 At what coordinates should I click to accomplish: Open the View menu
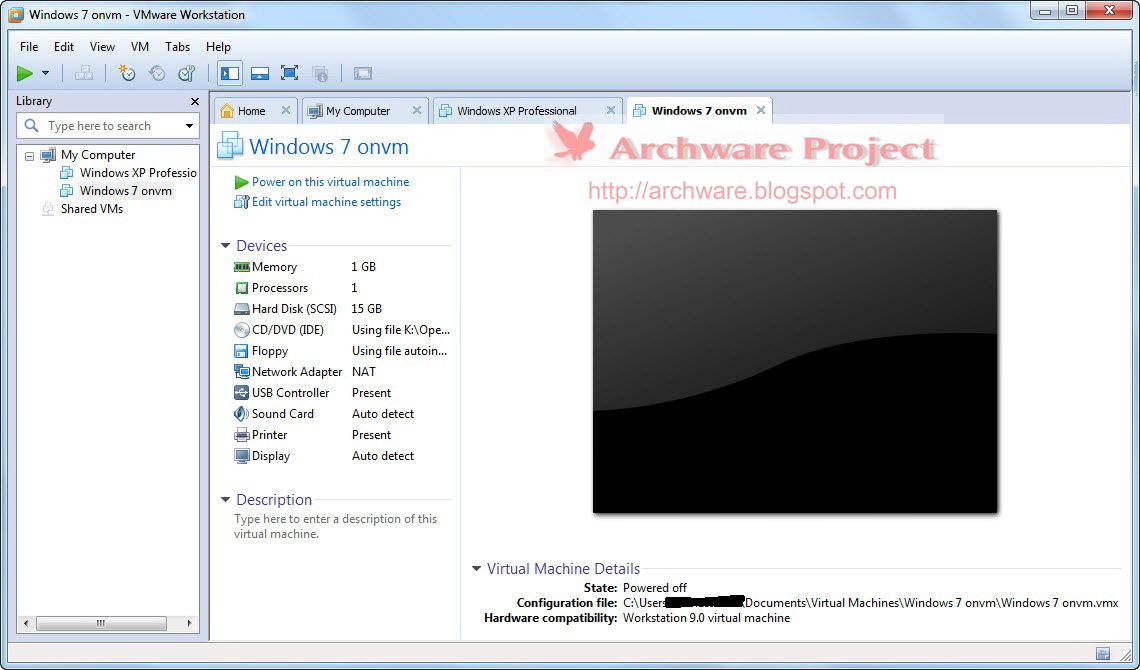pos(103,47)
